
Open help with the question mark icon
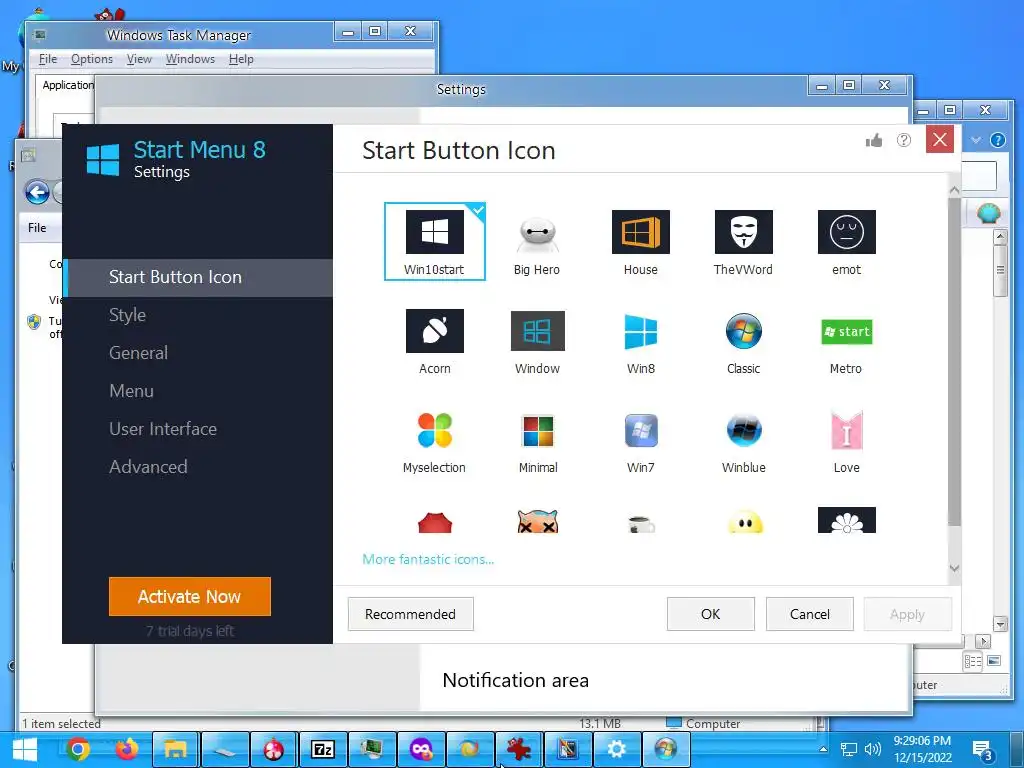pyautogui.click(x=904, y=140)
